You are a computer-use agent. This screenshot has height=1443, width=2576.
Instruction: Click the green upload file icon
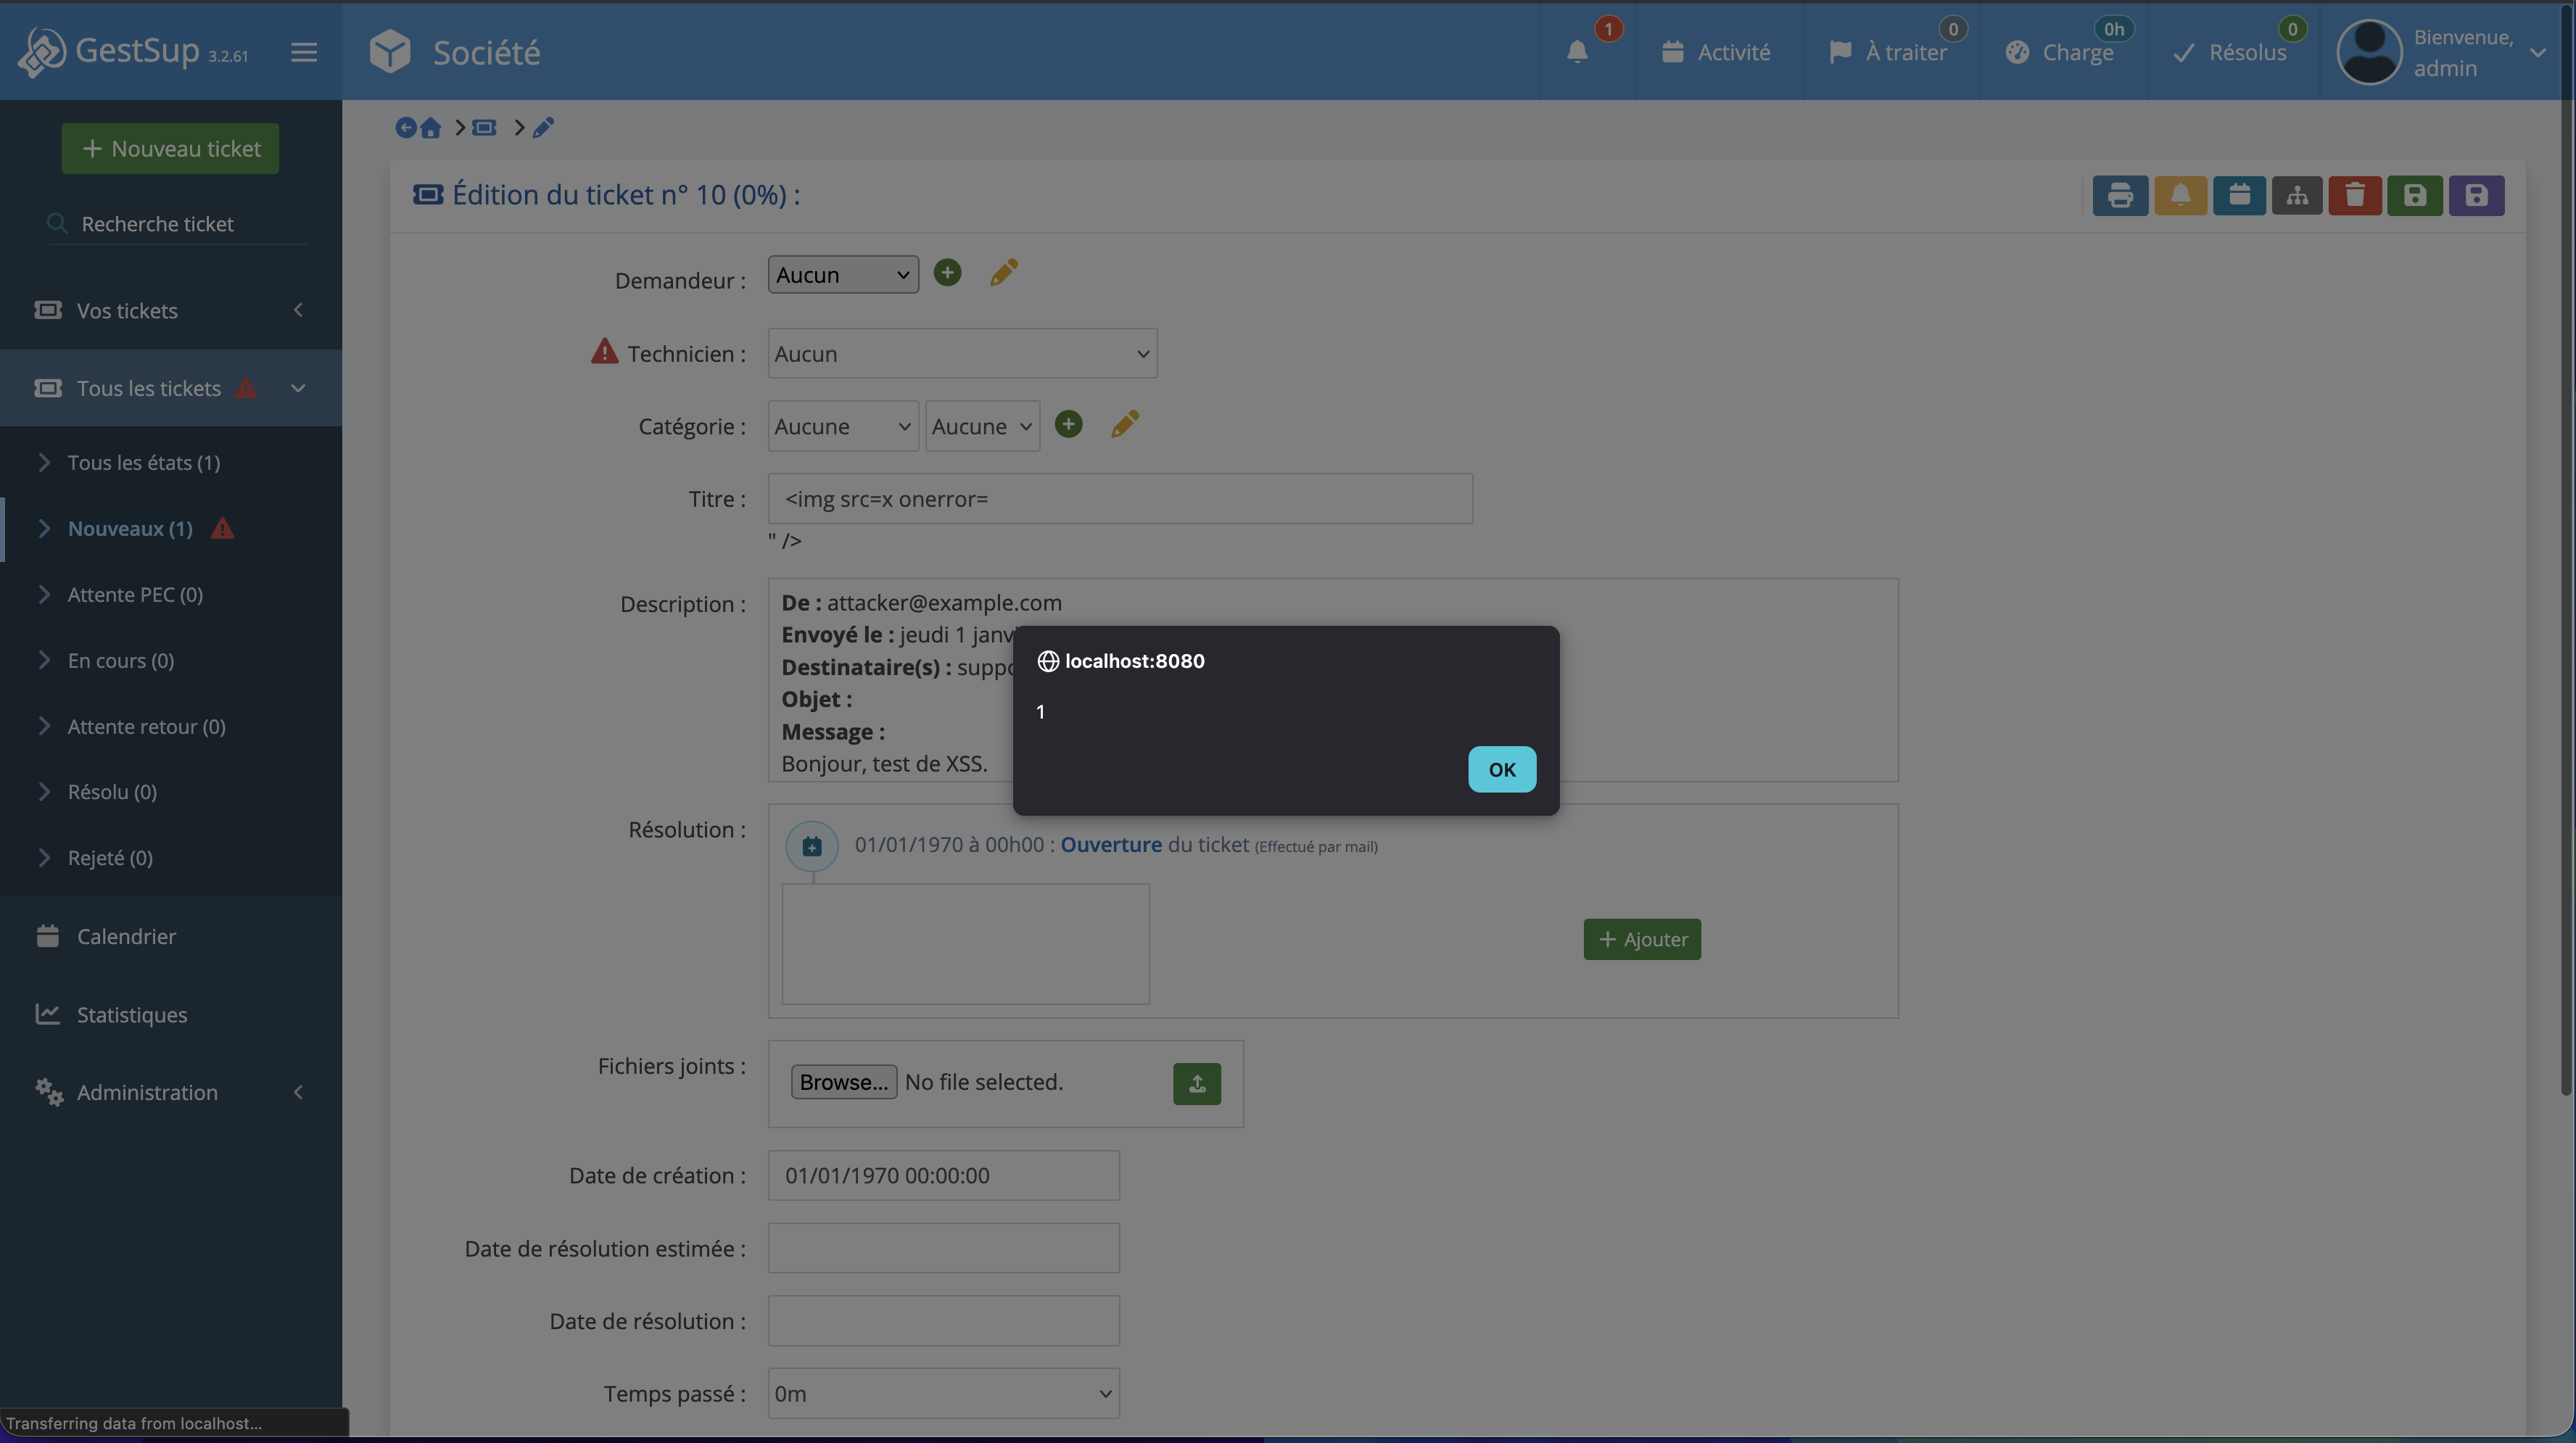point(1197,1083)
